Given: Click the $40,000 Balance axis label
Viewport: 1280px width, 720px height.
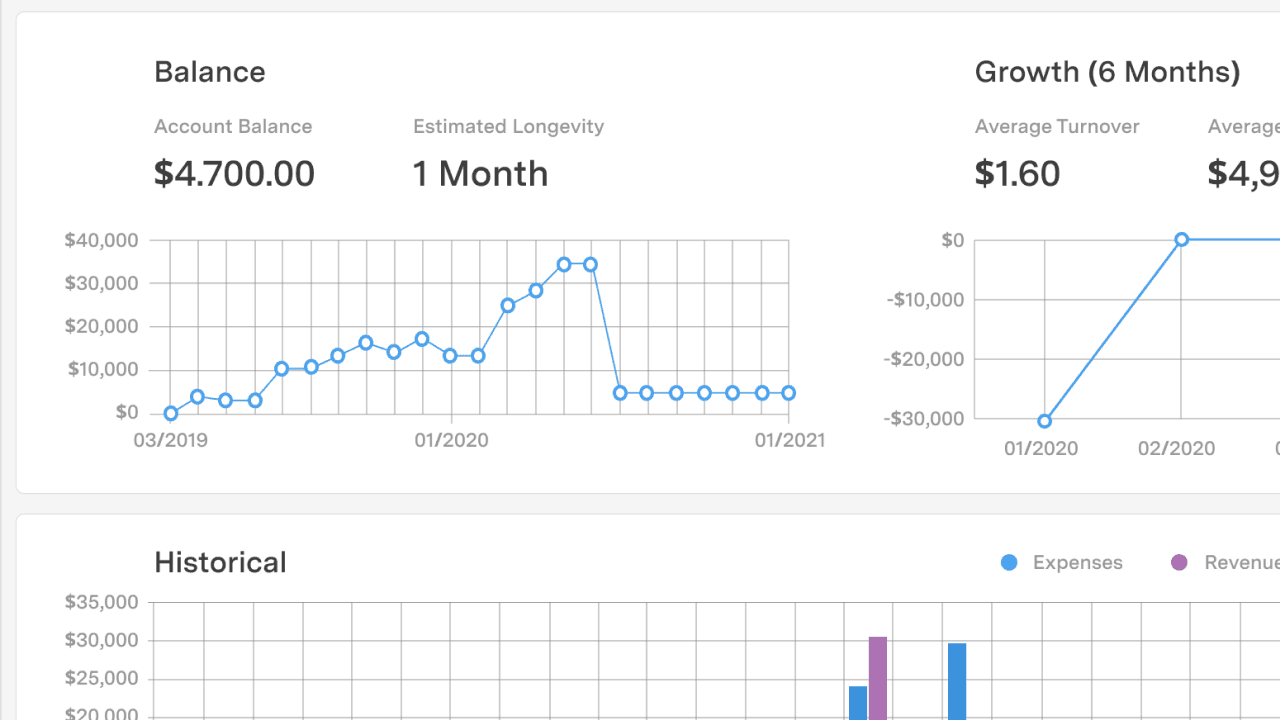Looking at the screenshot, I should (x=101, y=240).
